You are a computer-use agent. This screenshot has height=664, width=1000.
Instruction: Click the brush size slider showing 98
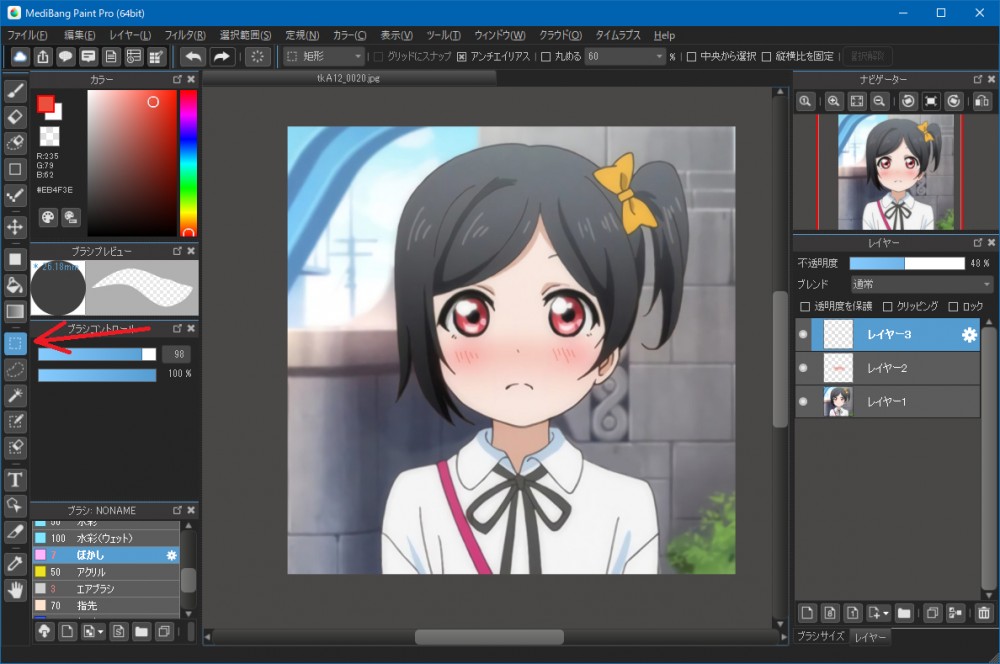click(x=97, y=354)
